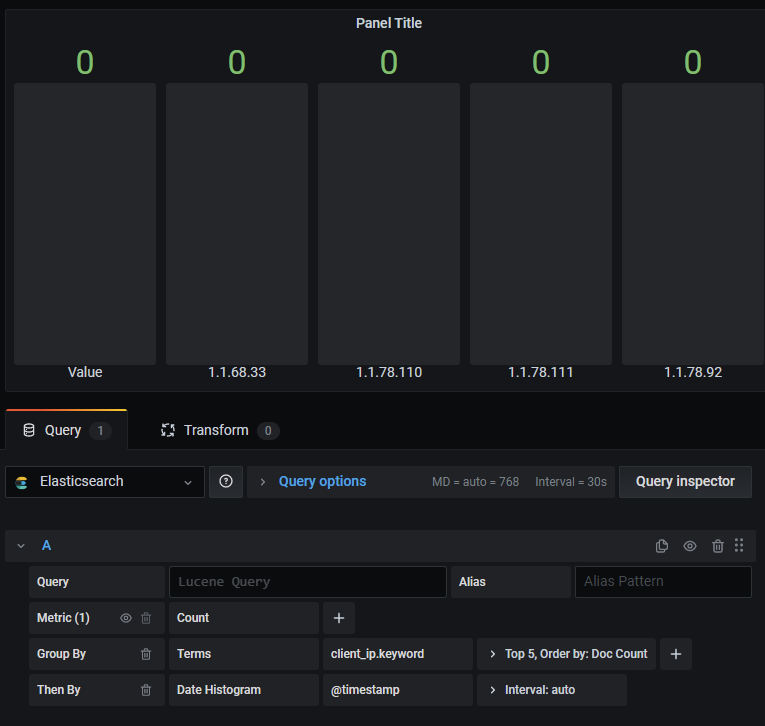This screenshot has height=726, width=765.
Task: Add a group-by with plus after Top 5
Action: point(676,654)
